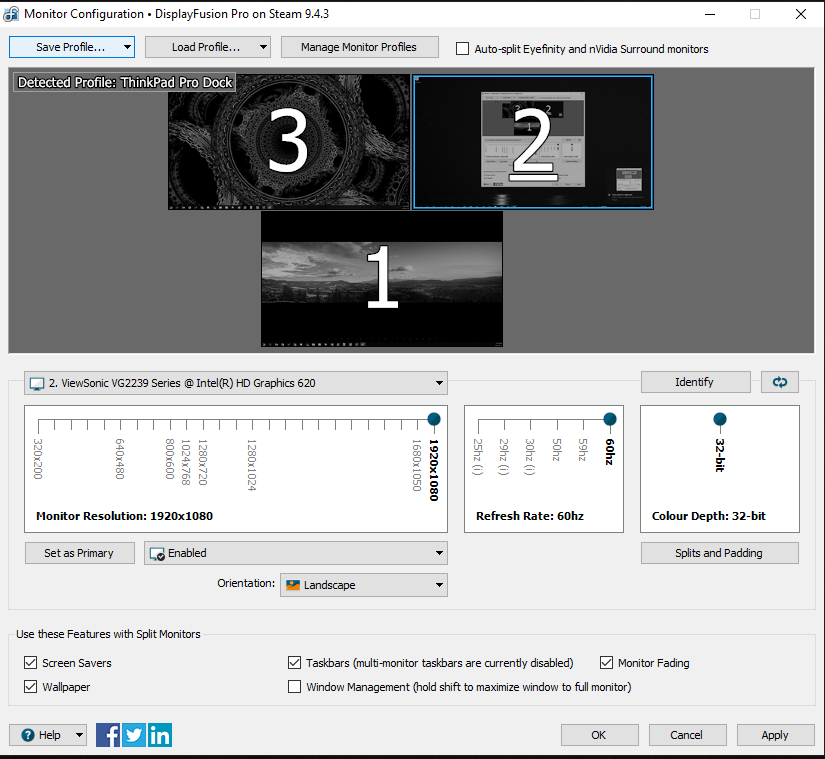Expand the ViewSonic VG2239 monitor selector
This screenshot has width=825, height=759.
[x=236, y=383]
